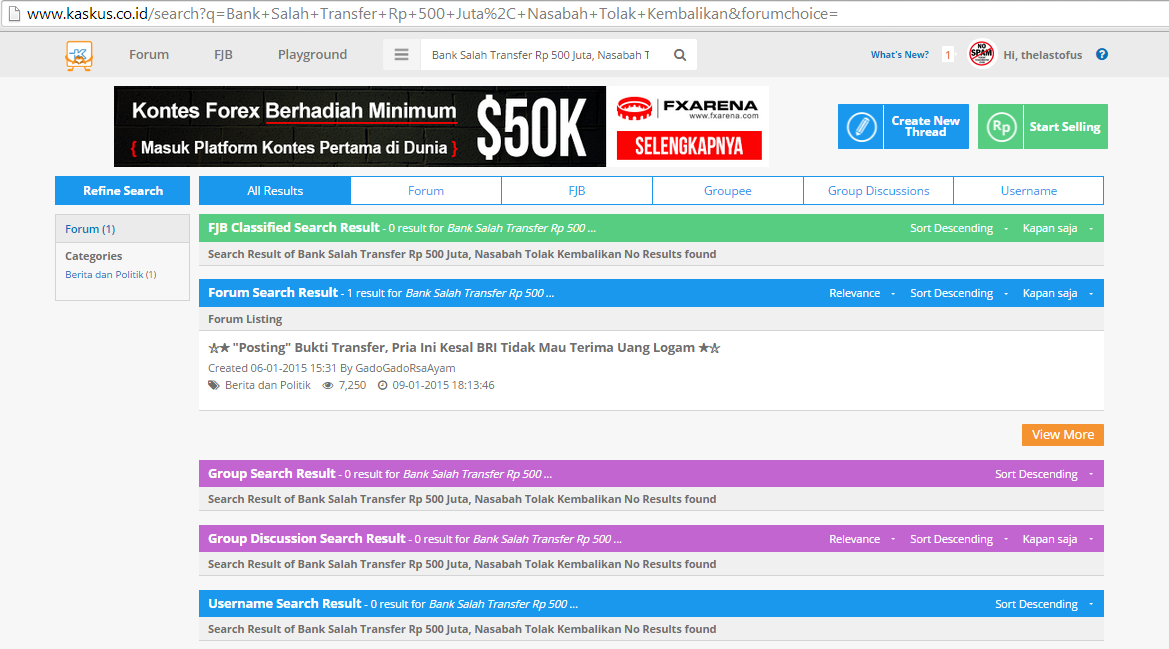Click the Group Search Result heading
This screenshot has height=649, width=1169.
click(x=271, y=473)
